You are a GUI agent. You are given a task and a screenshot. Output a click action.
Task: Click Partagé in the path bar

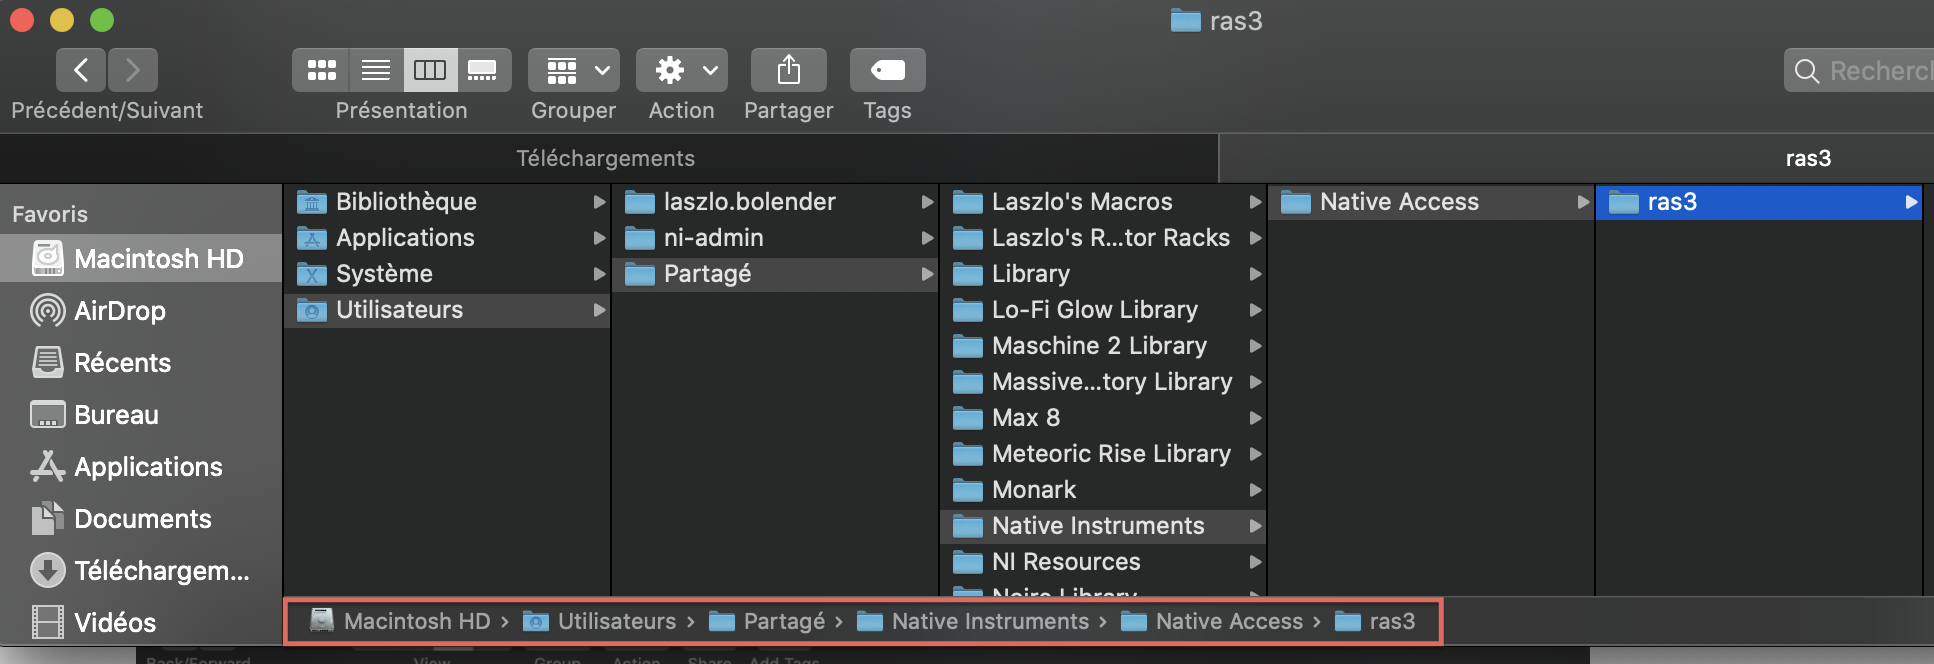click(767, 621)
